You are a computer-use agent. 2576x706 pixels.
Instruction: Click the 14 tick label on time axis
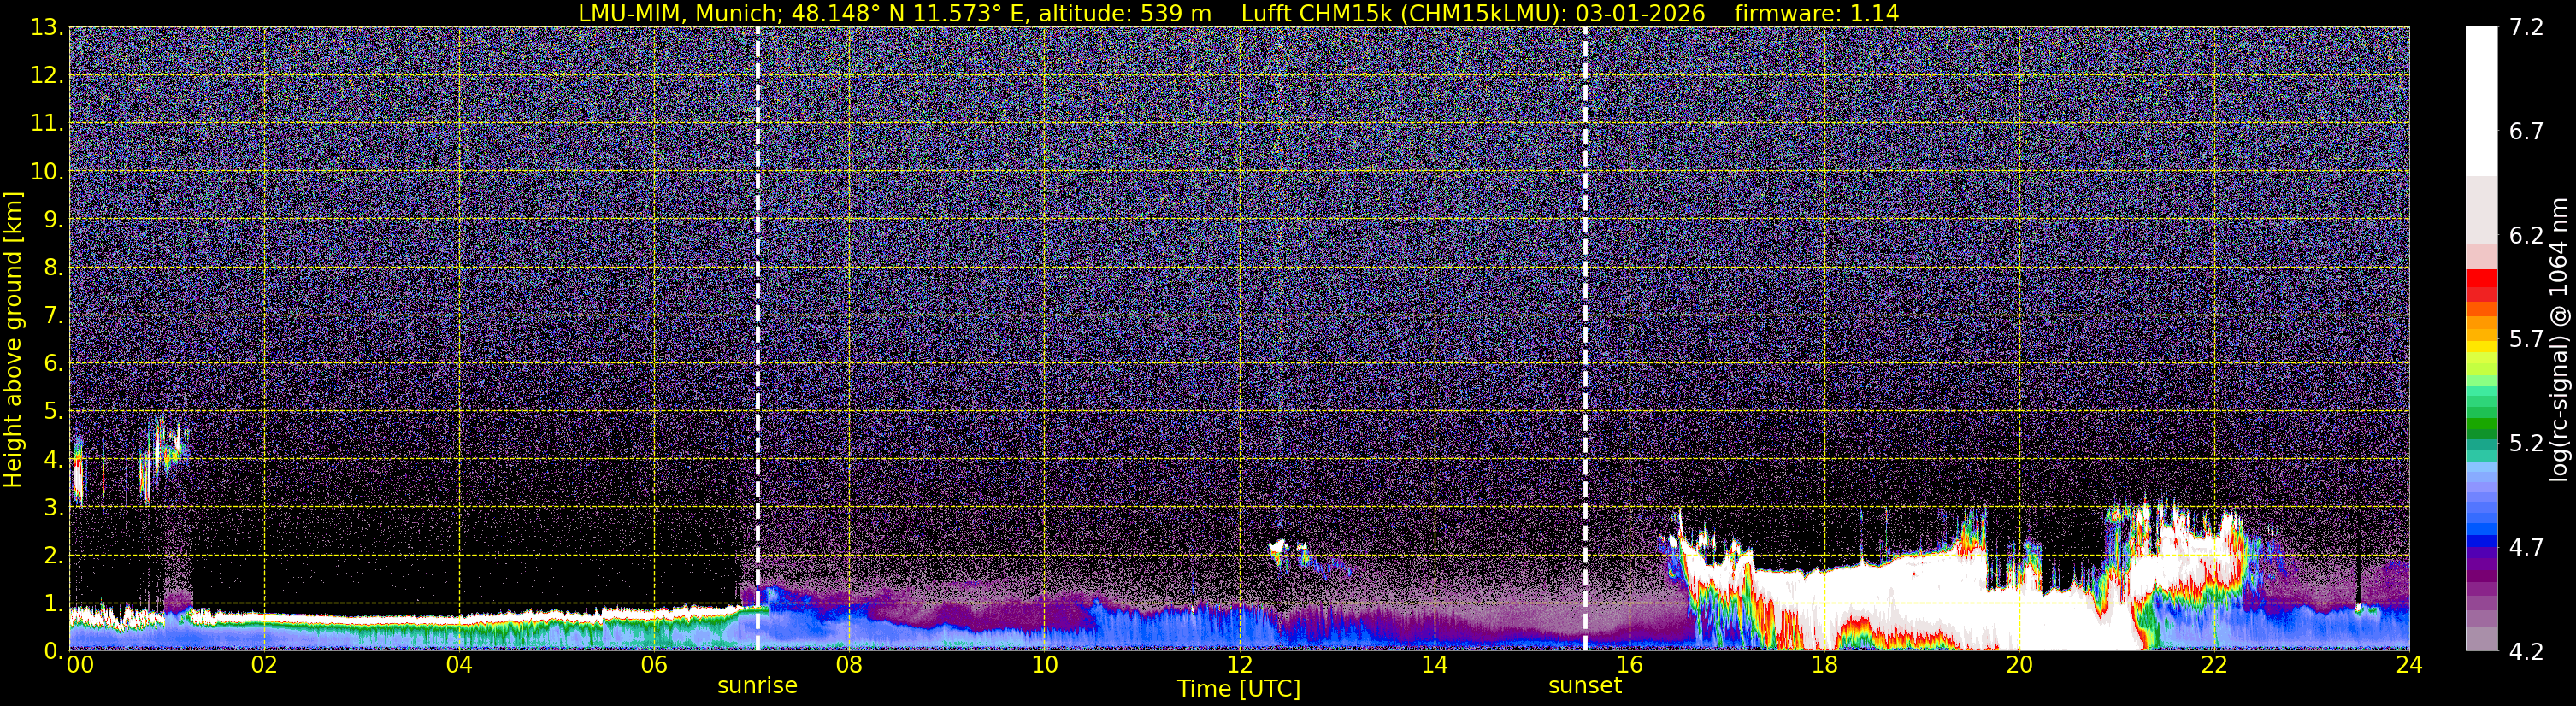point(1434,665)
